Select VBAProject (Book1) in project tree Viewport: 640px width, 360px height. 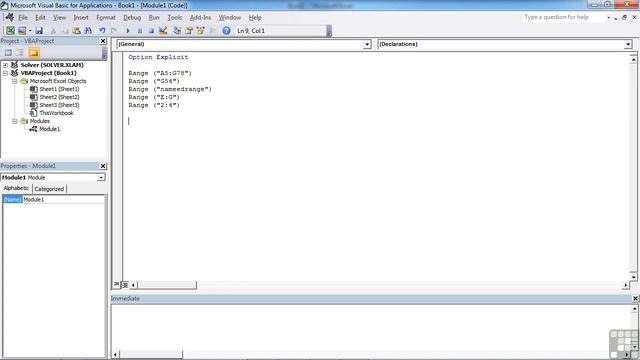click(x=48, y=73)
